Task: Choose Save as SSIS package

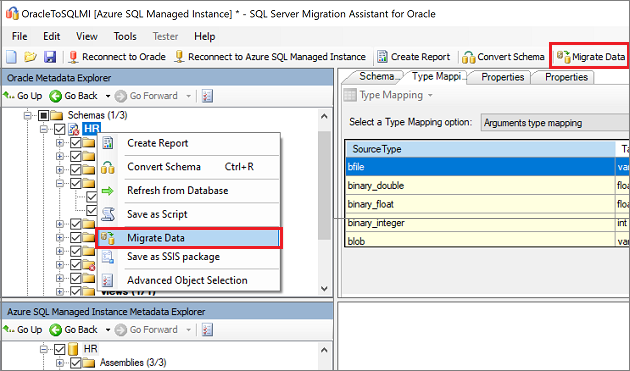Action: point(188,256)
